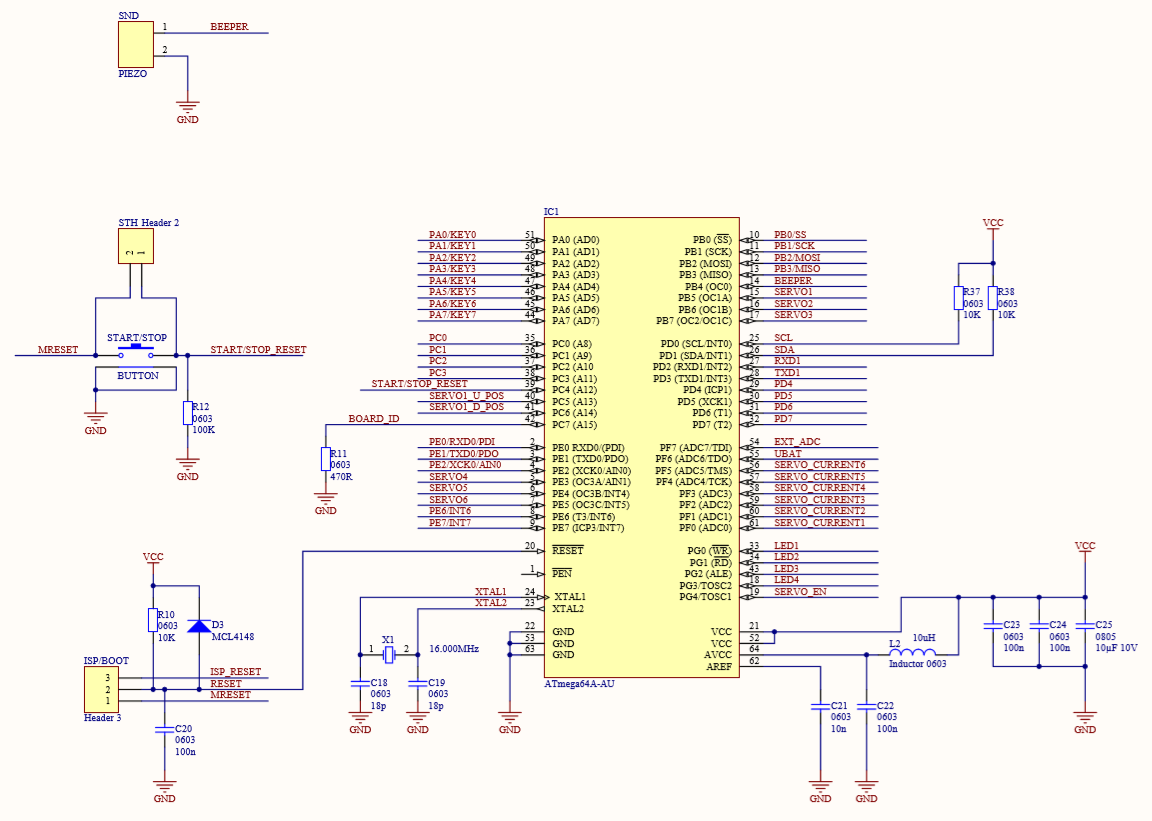Click the IC1 designator text
1152x821 pixels.
pyautogui.click(x=551, y=212)
